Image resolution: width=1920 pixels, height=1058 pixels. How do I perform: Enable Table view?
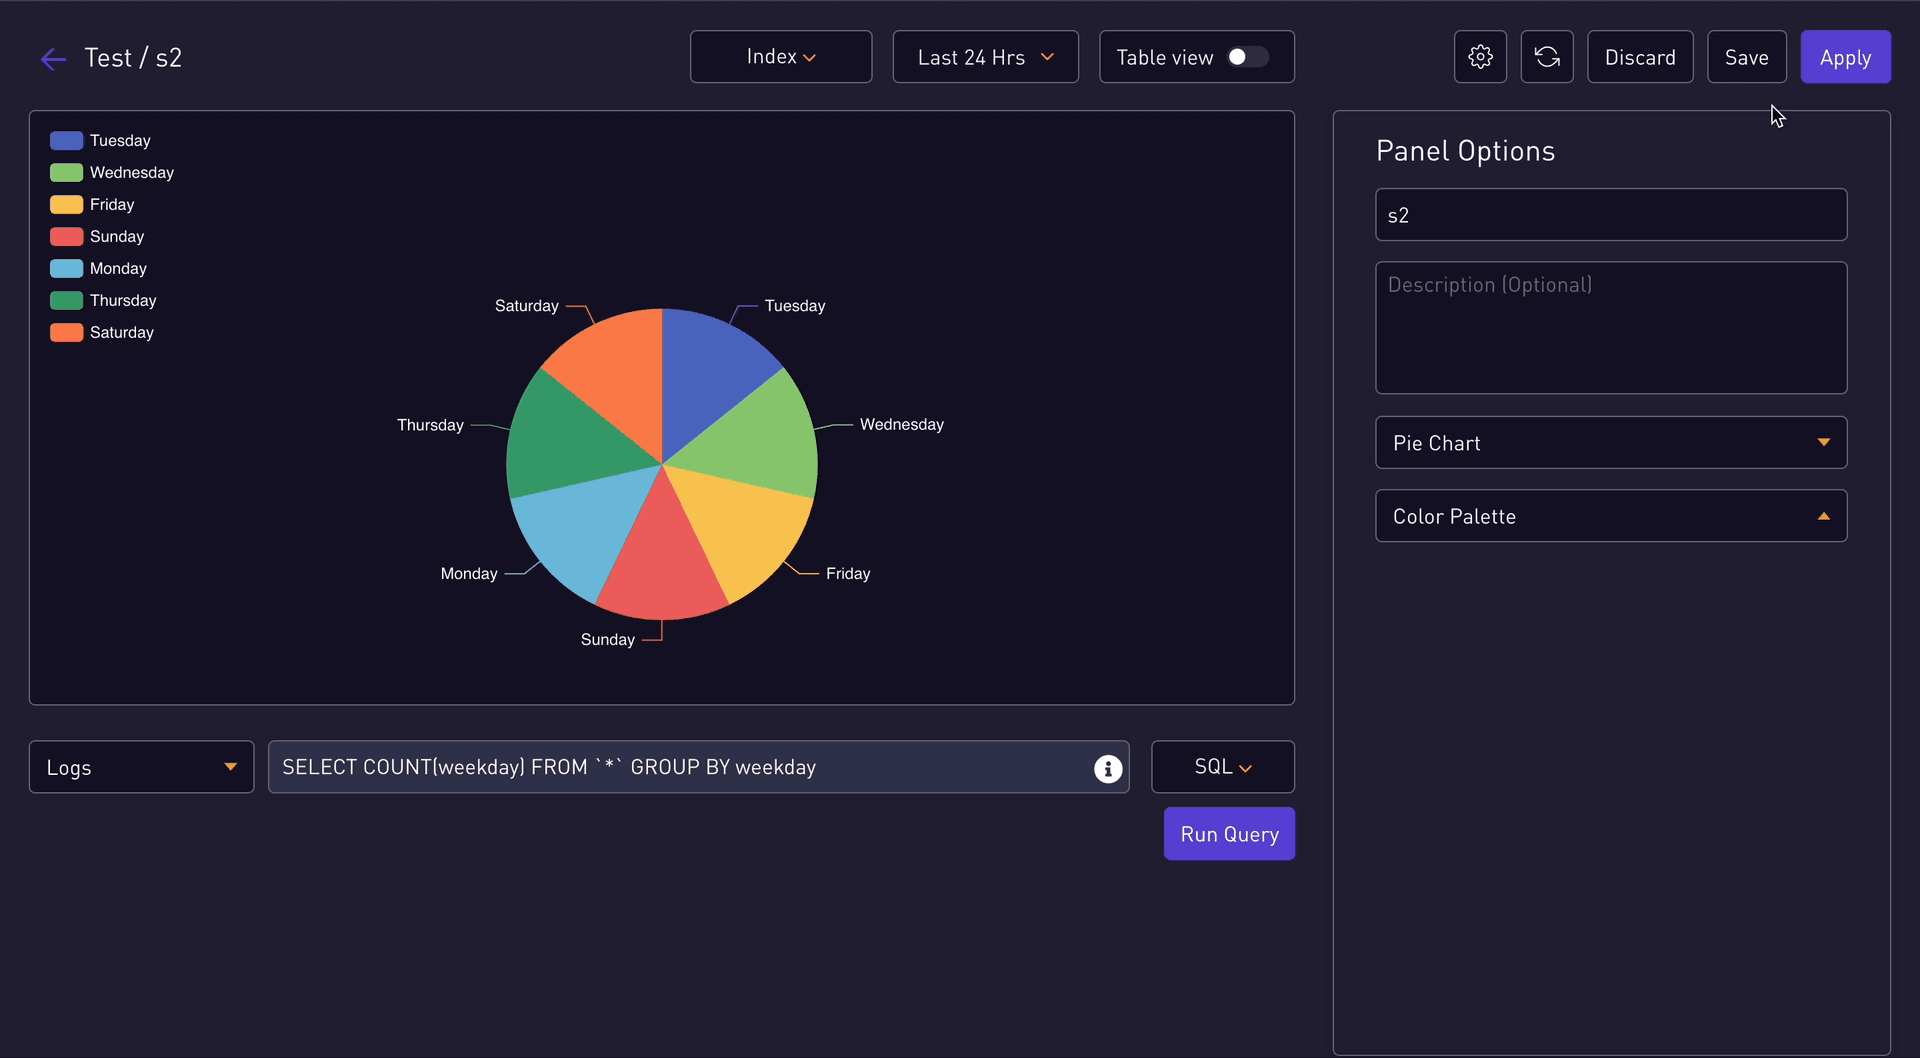tap(1247, 57)
